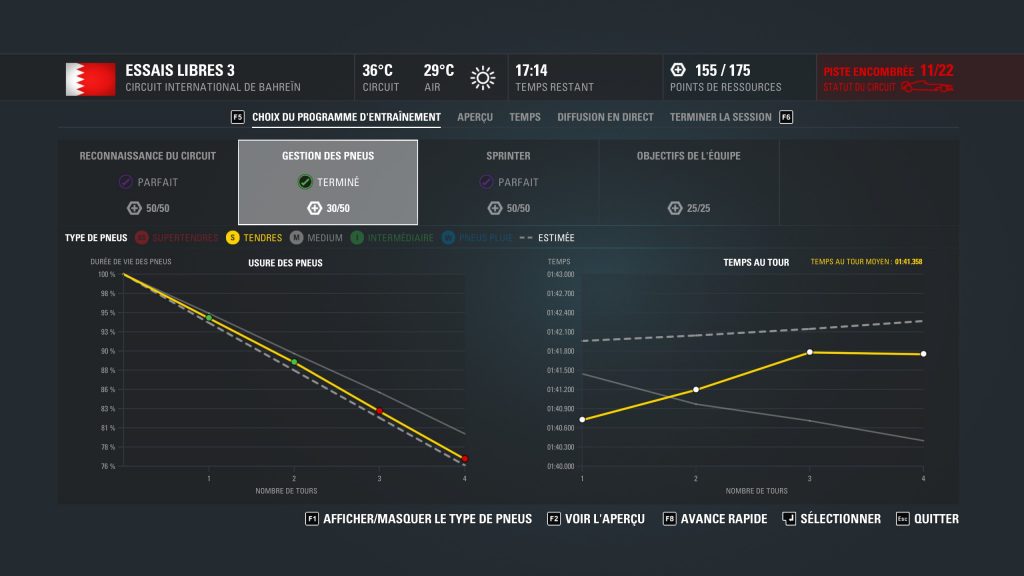Click the resource points gear icon
The height and width of the screenshot is (576, 1024).
(x=676, y=71)
